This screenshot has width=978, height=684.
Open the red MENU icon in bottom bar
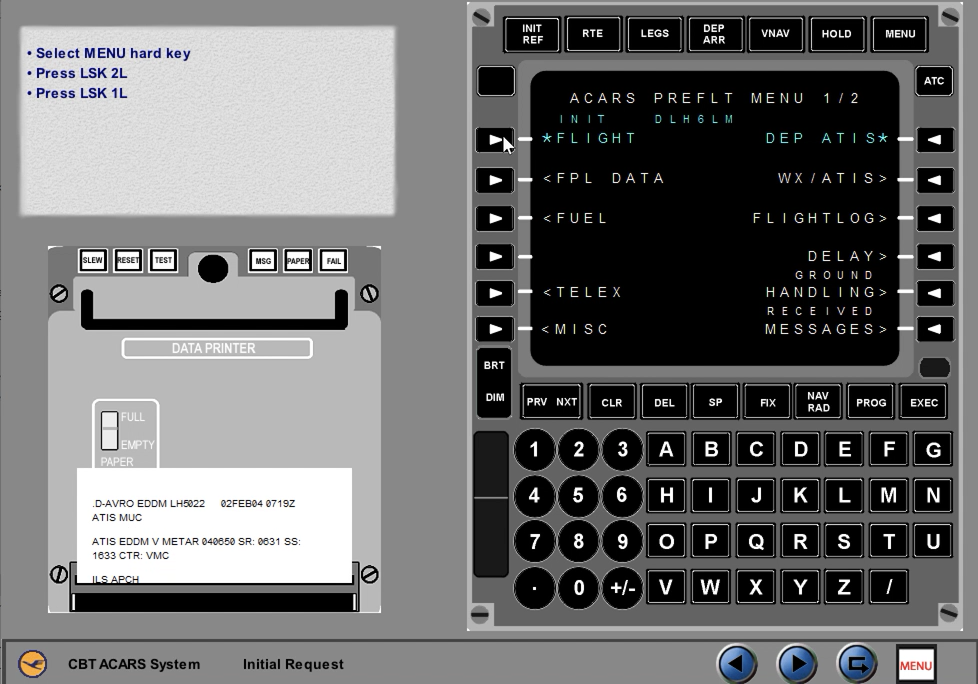pyautogui.click(x=915, y=664)
